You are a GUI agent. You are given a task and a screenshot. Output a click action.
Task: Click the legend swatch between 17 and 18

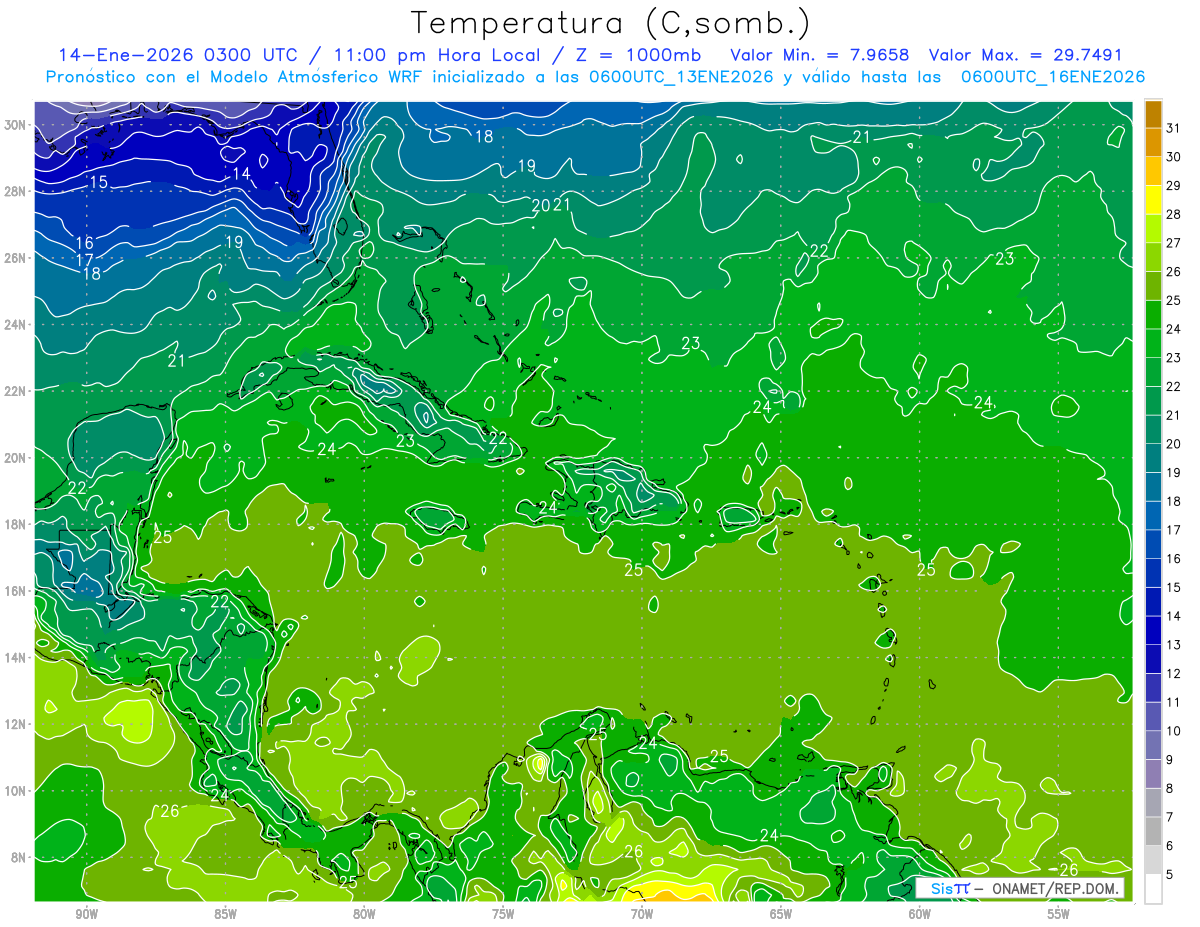(x=1153, y=516)
